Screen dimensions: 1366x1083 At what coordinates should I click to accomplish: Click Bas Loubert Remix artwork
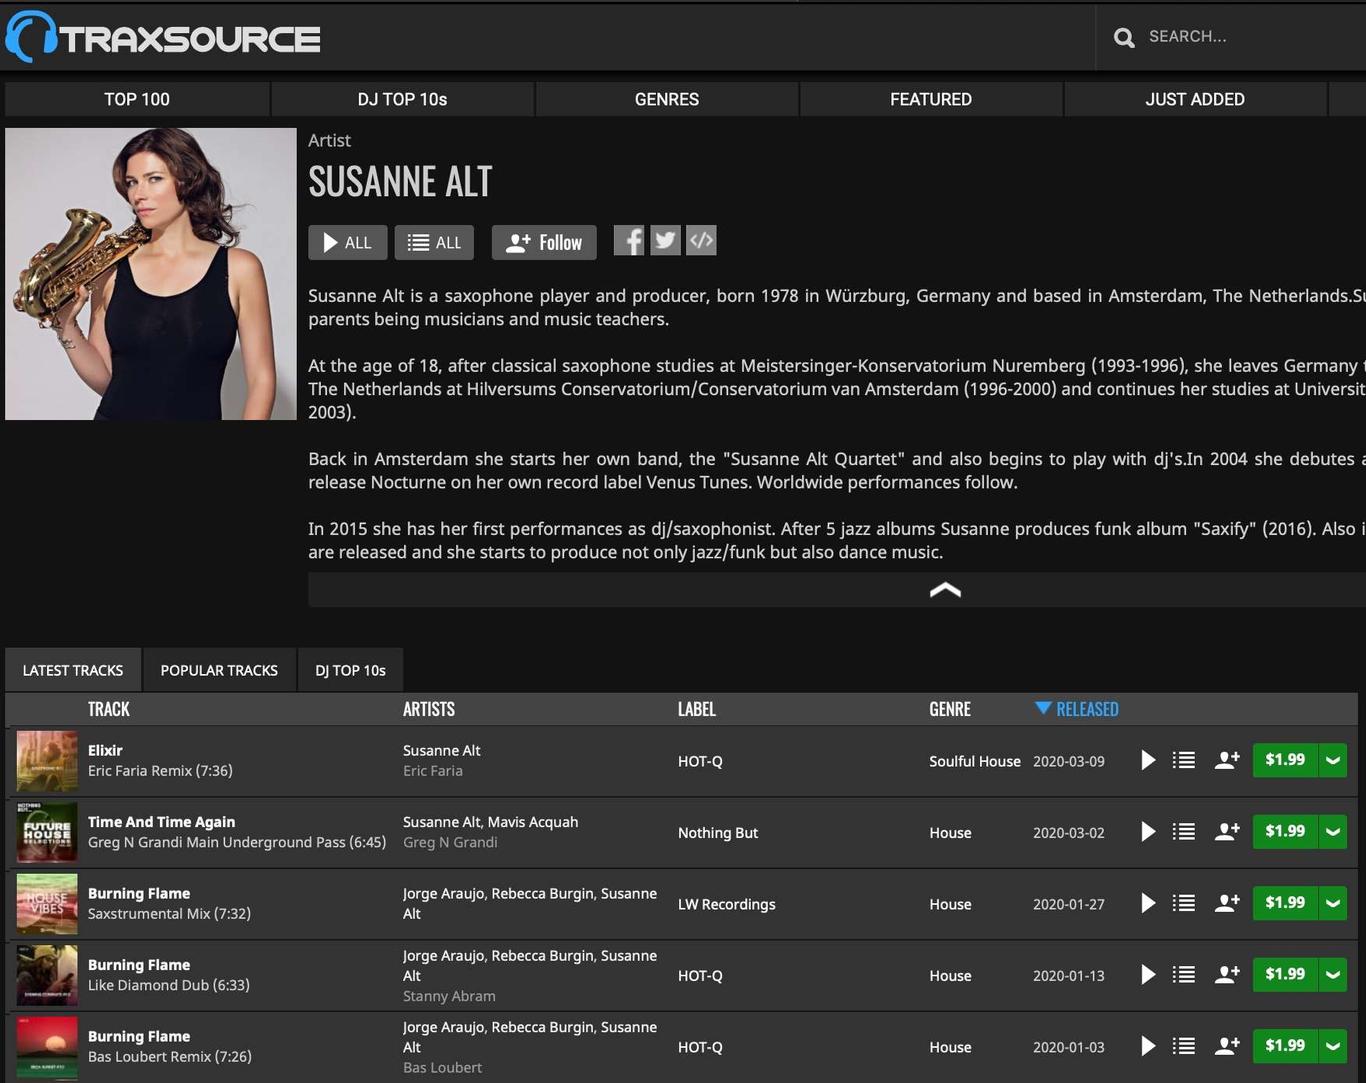[x=47, y=1047]
